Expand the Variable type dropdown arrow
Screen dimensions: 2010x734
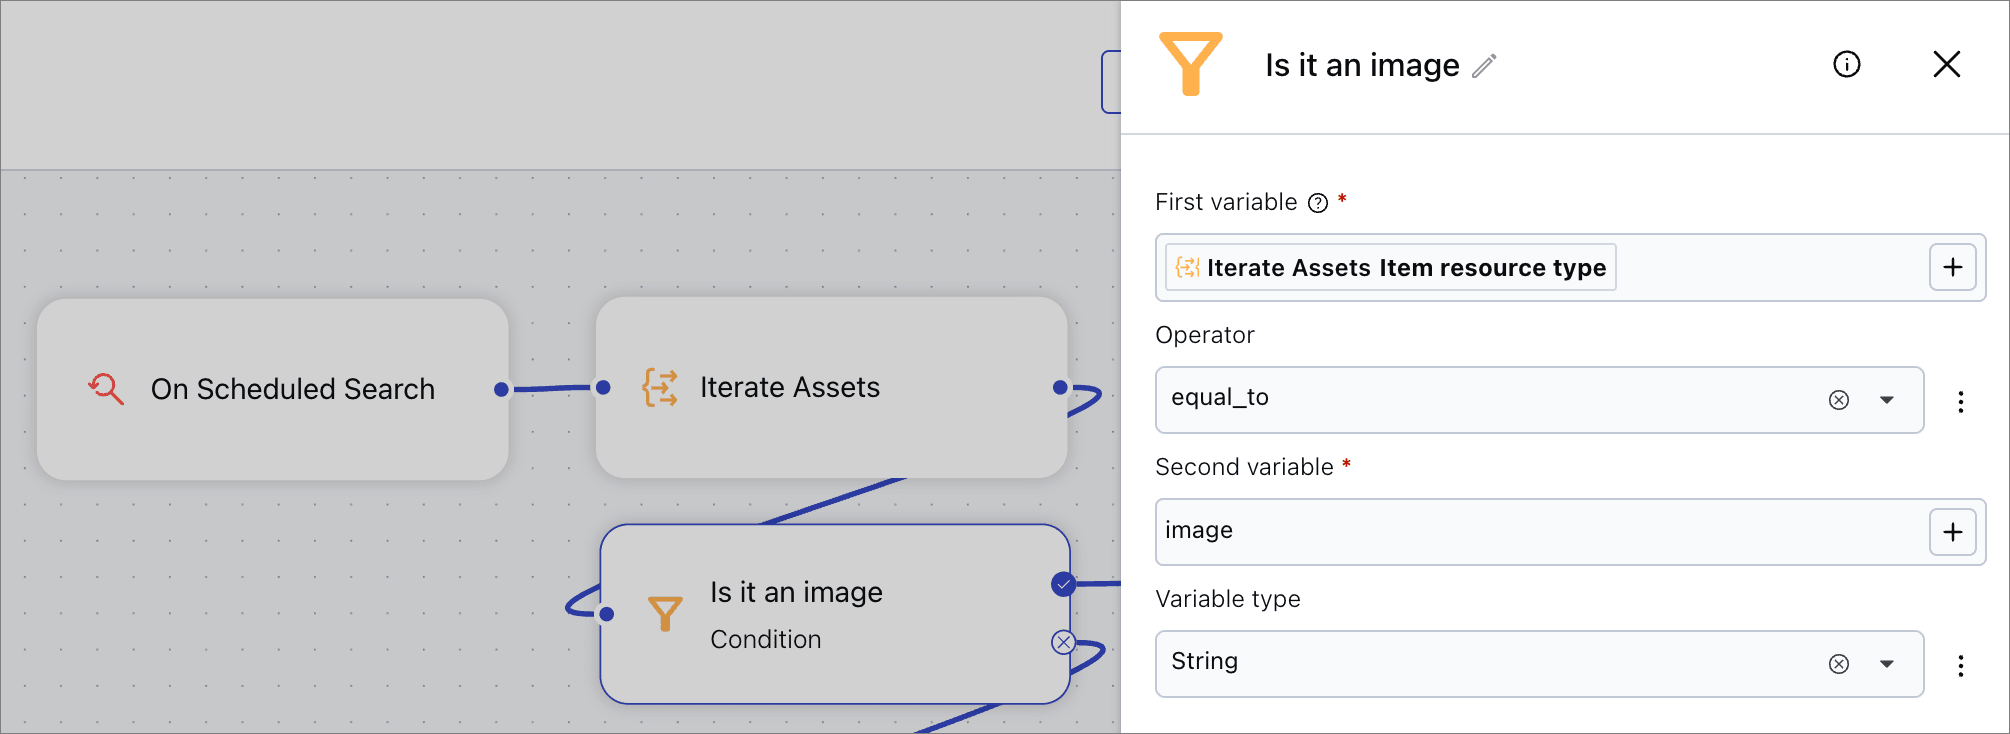tap(1887, 664)
